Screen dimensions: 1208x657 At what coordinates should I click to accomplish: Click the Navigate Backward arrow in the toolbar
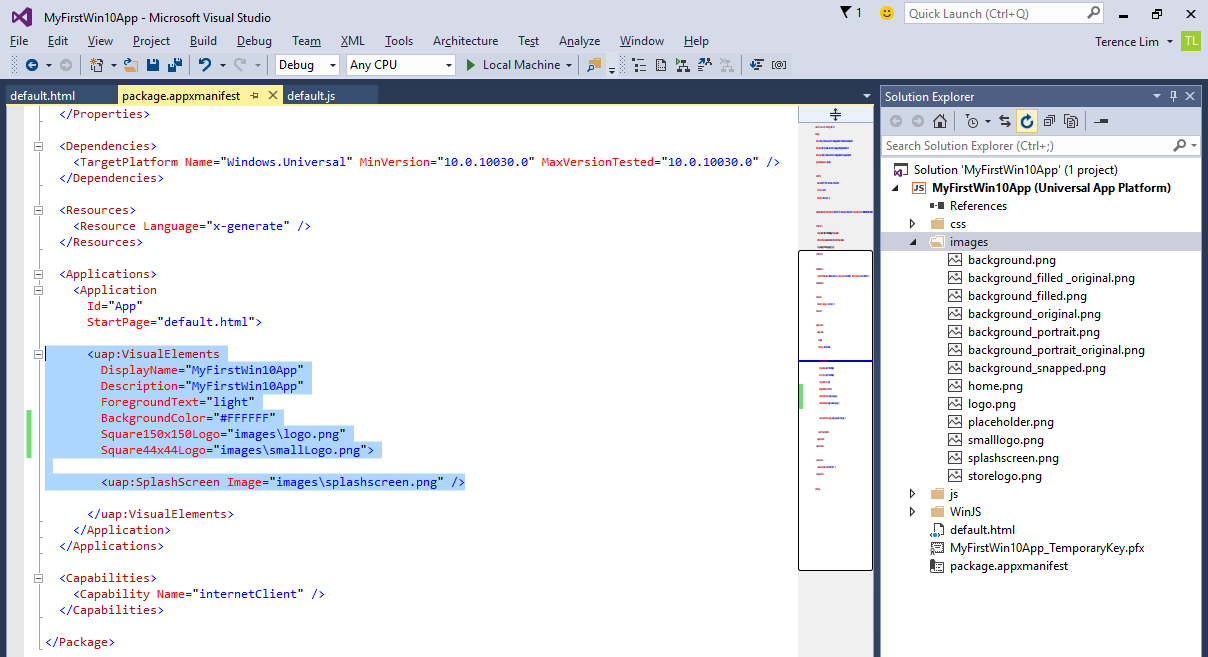click(31, 65)
